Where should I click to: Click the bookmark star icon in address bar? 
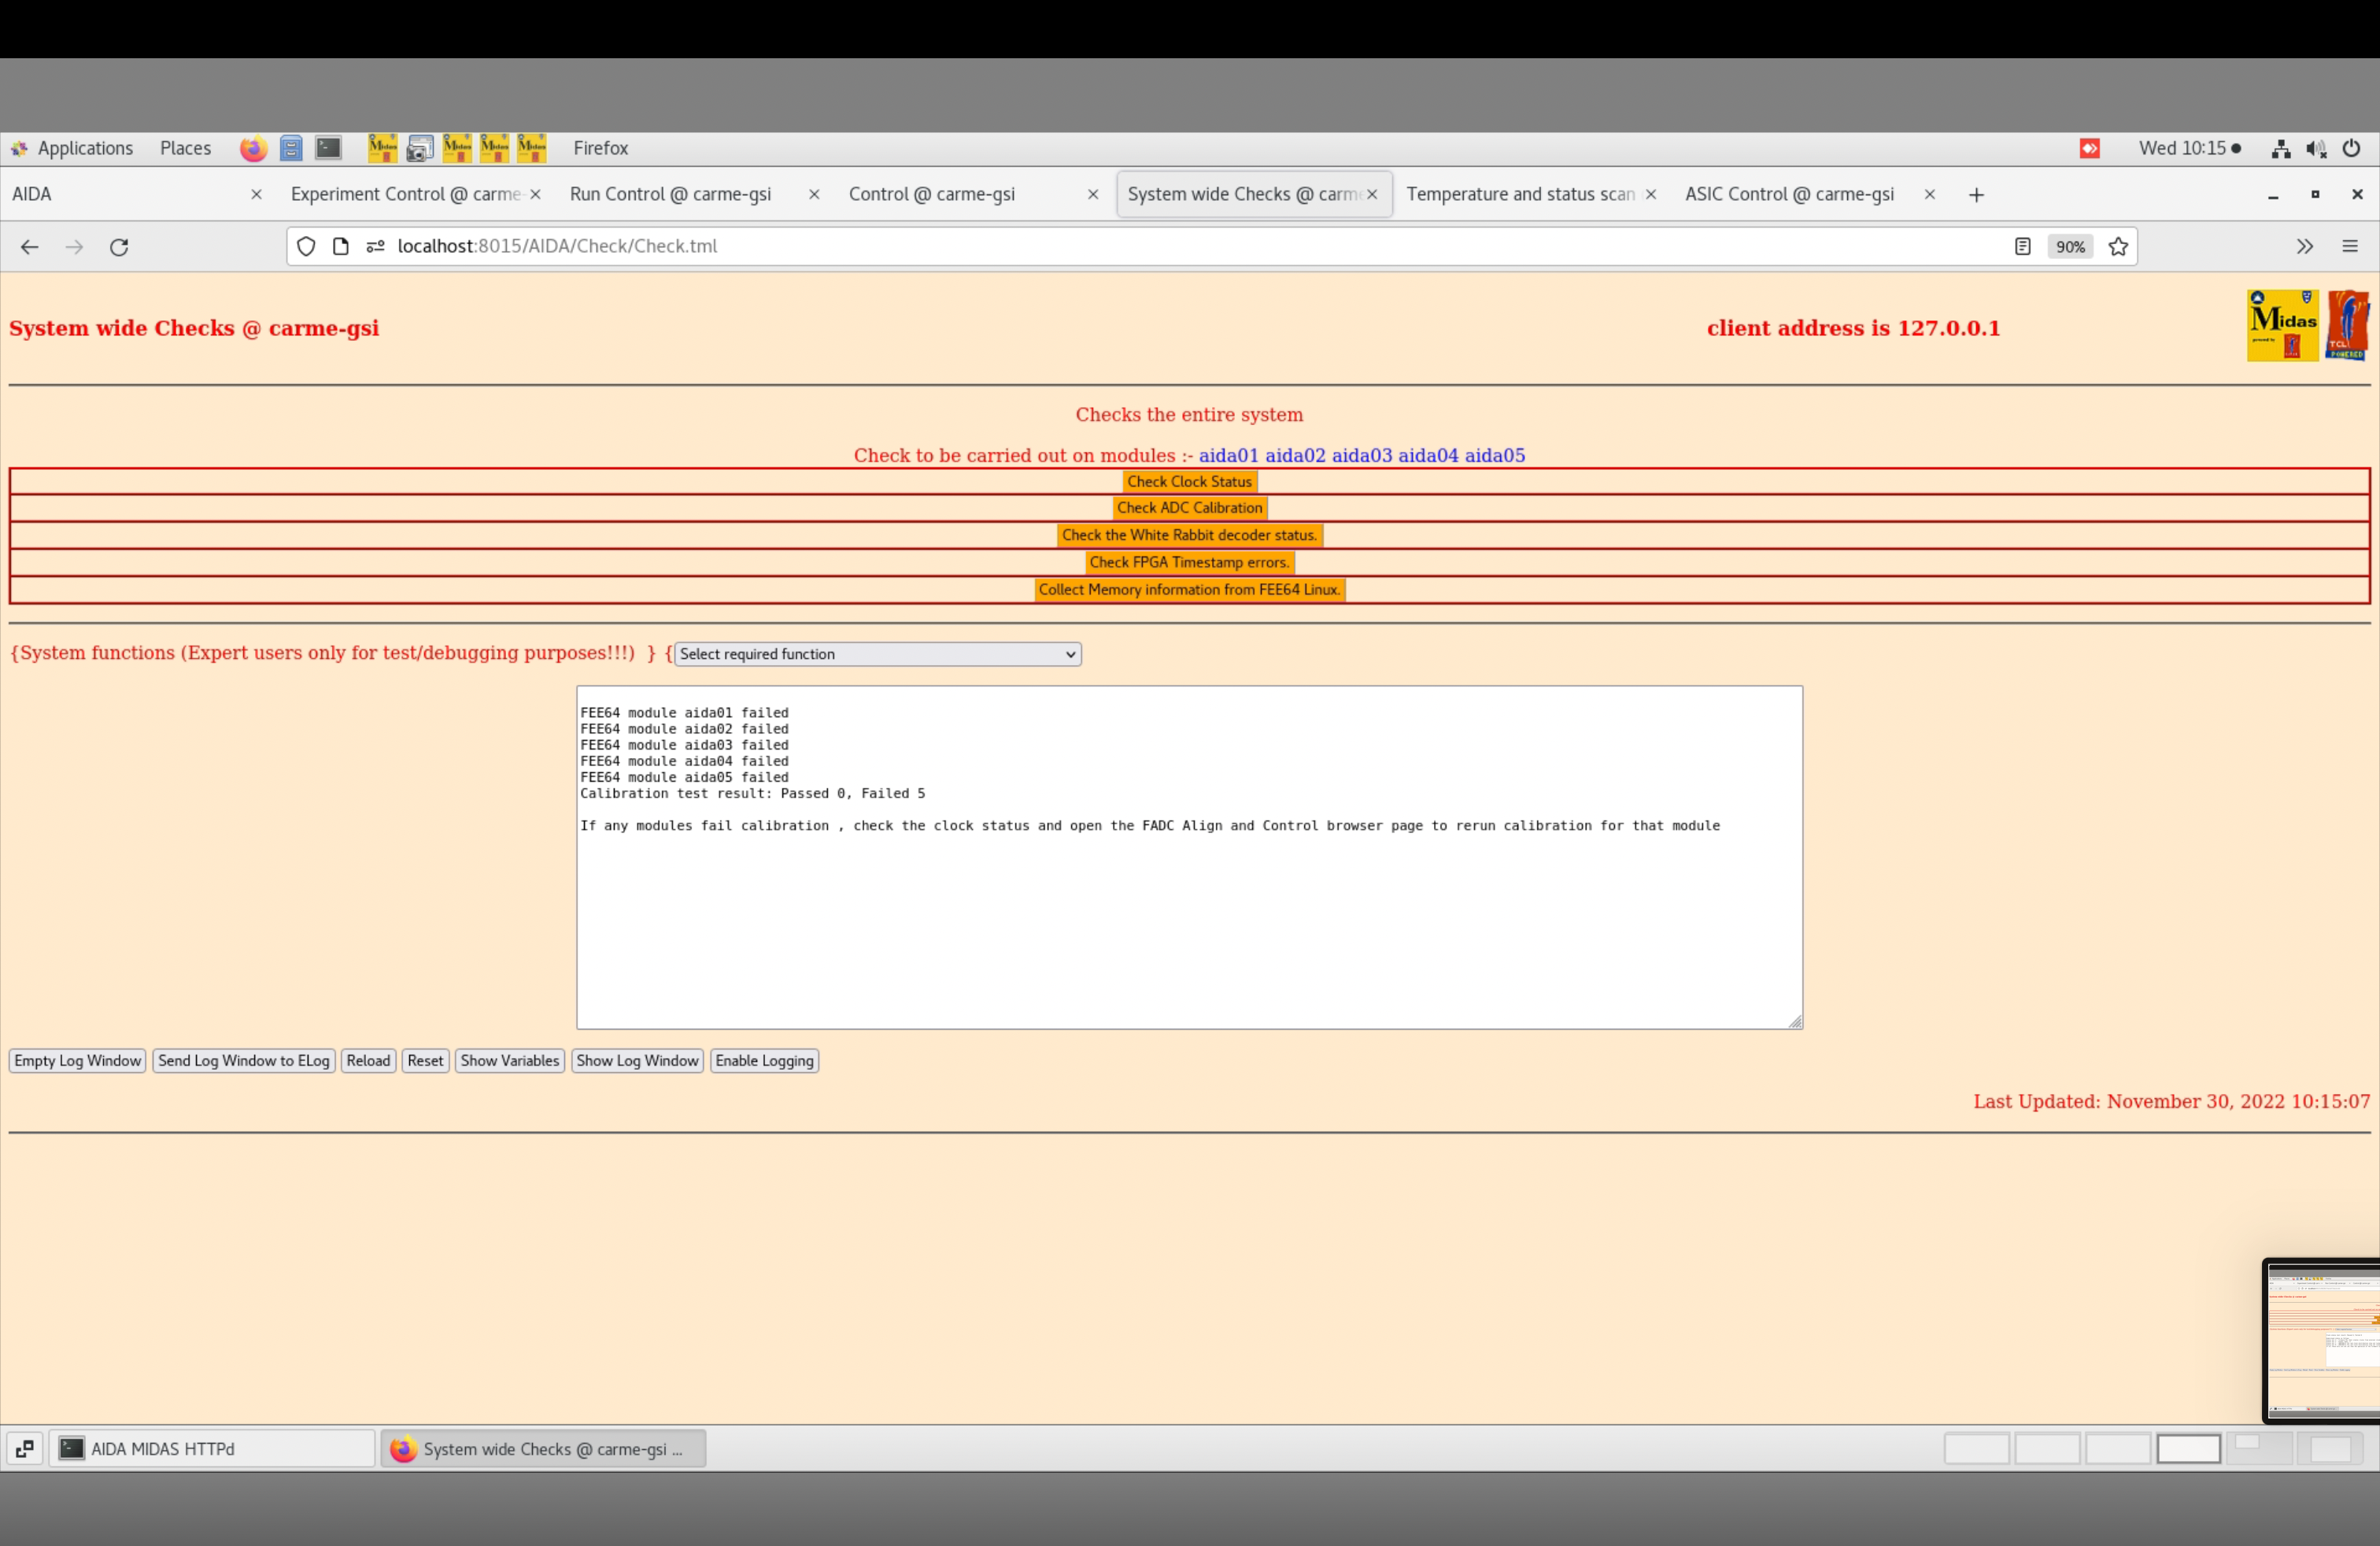(2118, 247)
